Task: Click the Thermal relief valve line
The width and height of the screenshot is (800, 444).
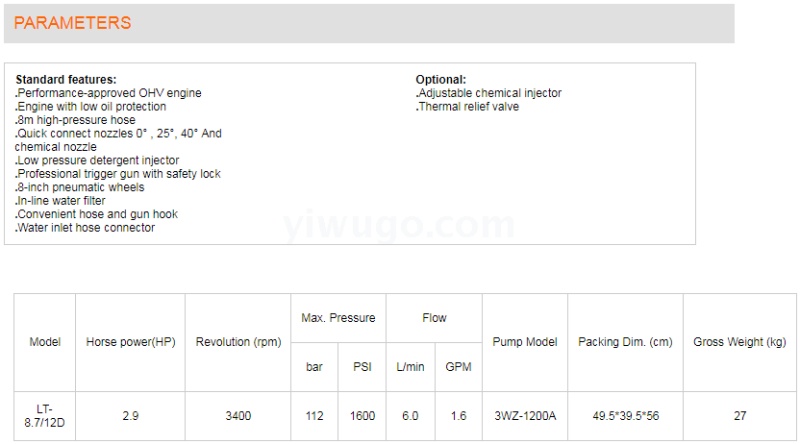Action: (x=468, y=106)
